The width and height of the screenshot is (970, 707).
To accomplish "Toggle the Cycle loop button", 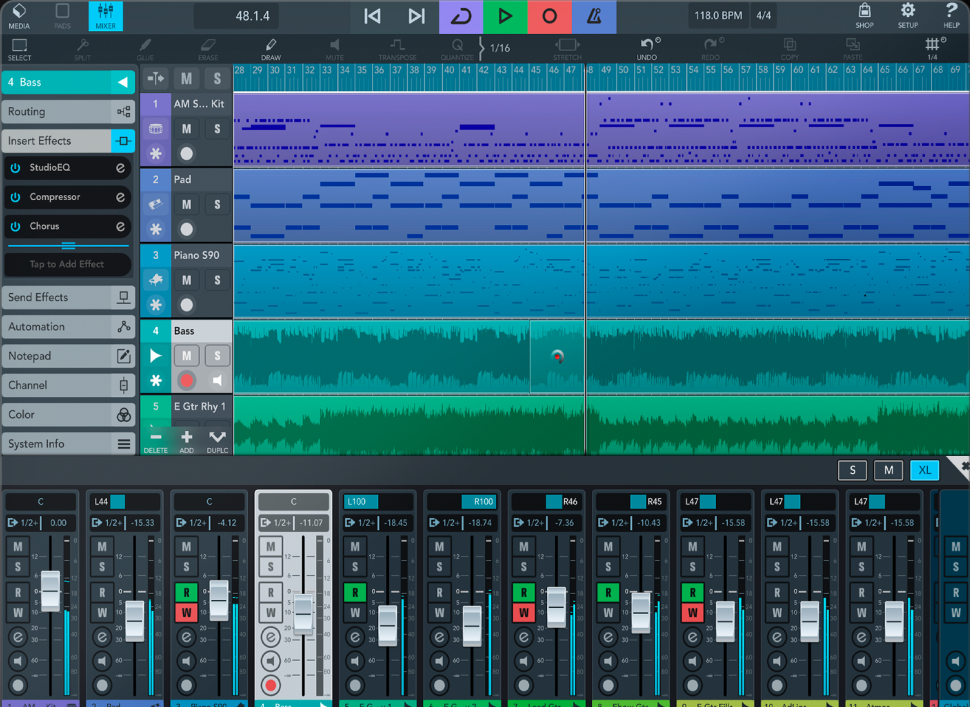I will [x=461, y=16].
